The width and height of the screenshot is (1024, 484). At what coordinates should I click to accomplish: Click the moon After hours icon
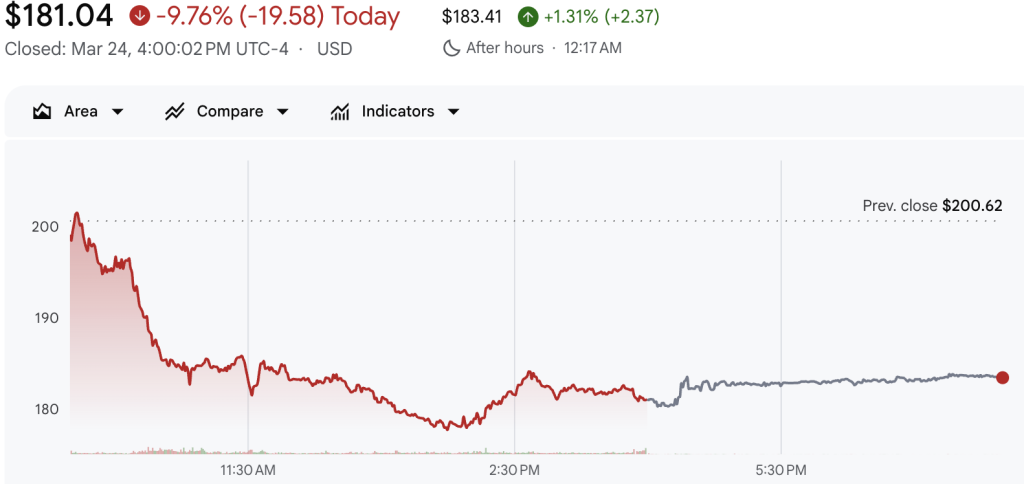pos(451,48)
